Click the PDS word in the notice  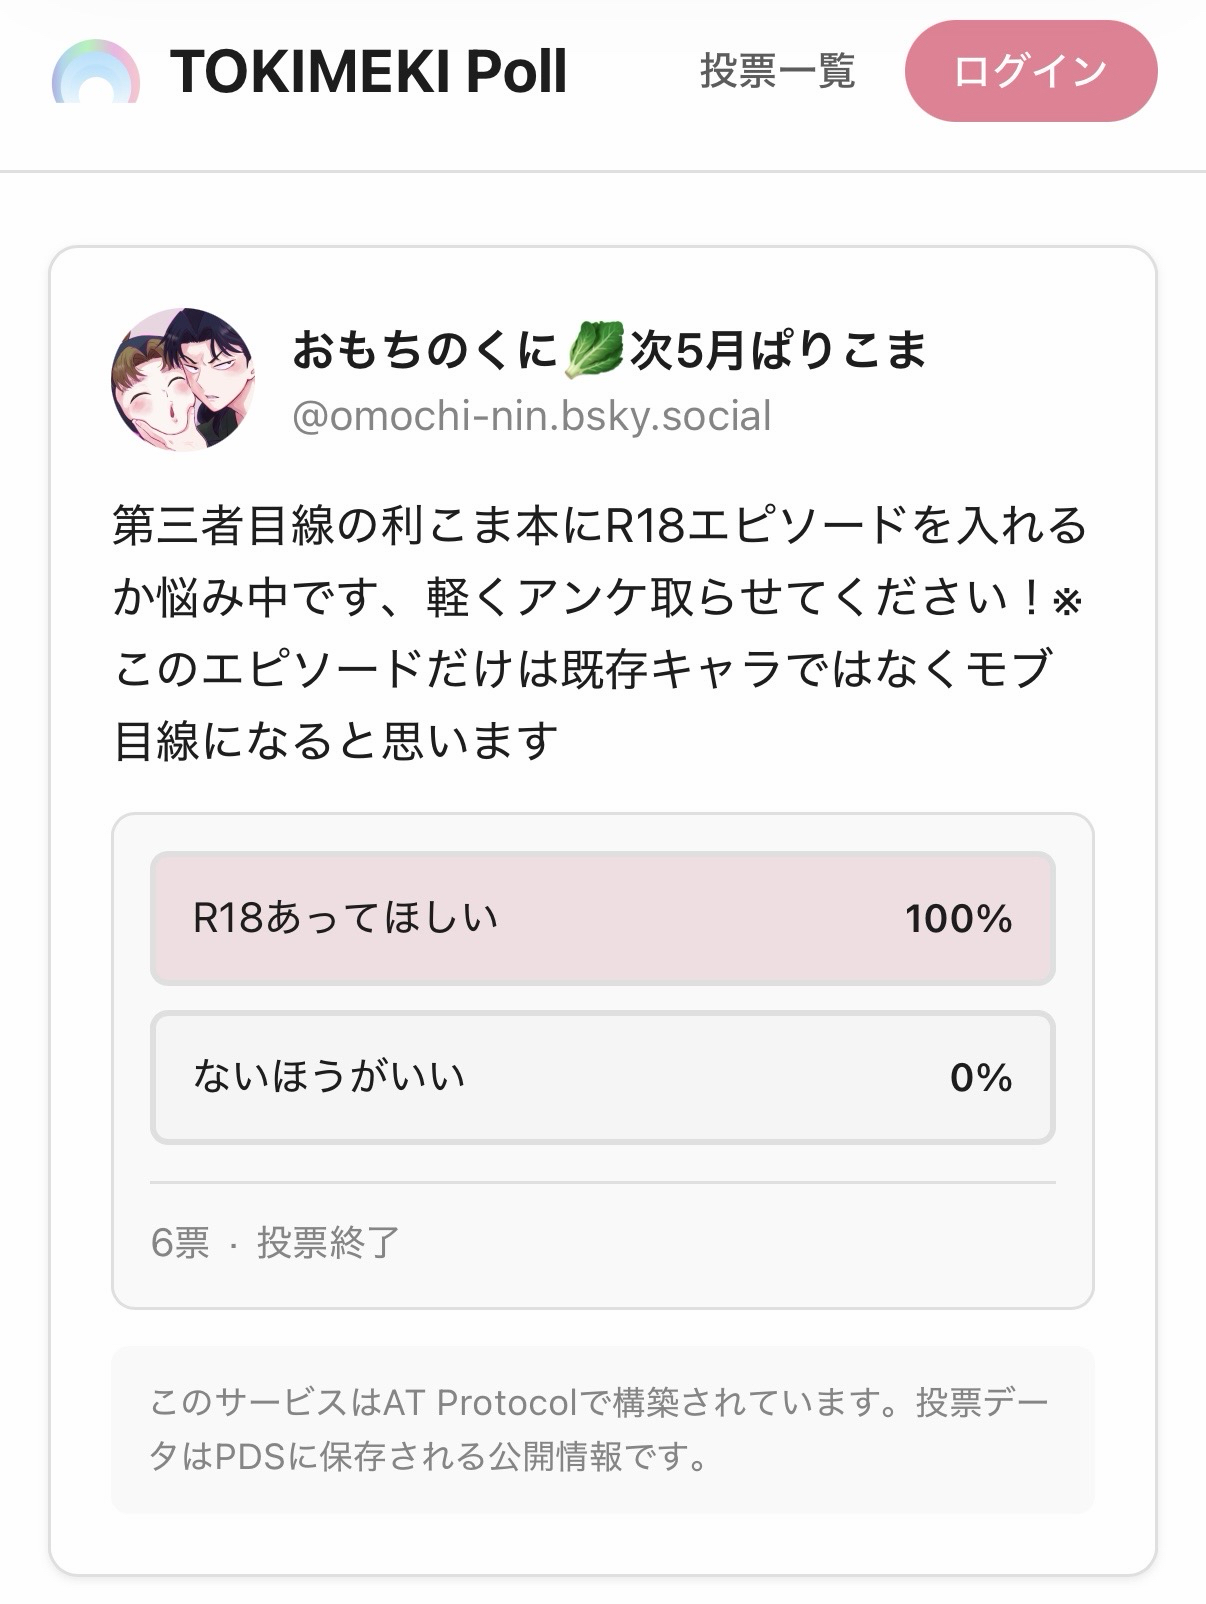pos(250,1456)
